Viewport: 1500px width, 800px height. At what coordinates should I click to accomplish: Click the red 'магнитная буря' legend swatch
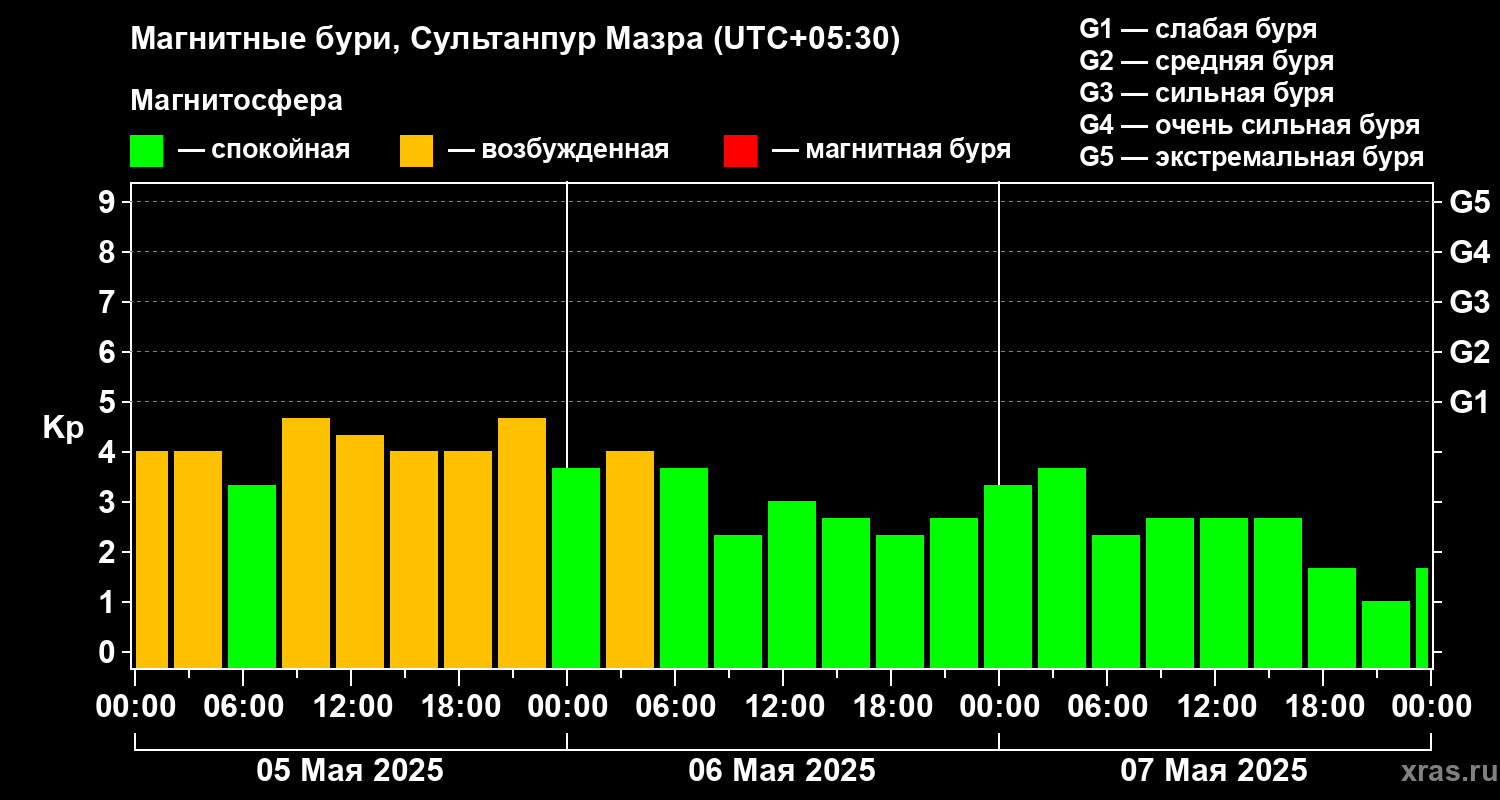740,151
